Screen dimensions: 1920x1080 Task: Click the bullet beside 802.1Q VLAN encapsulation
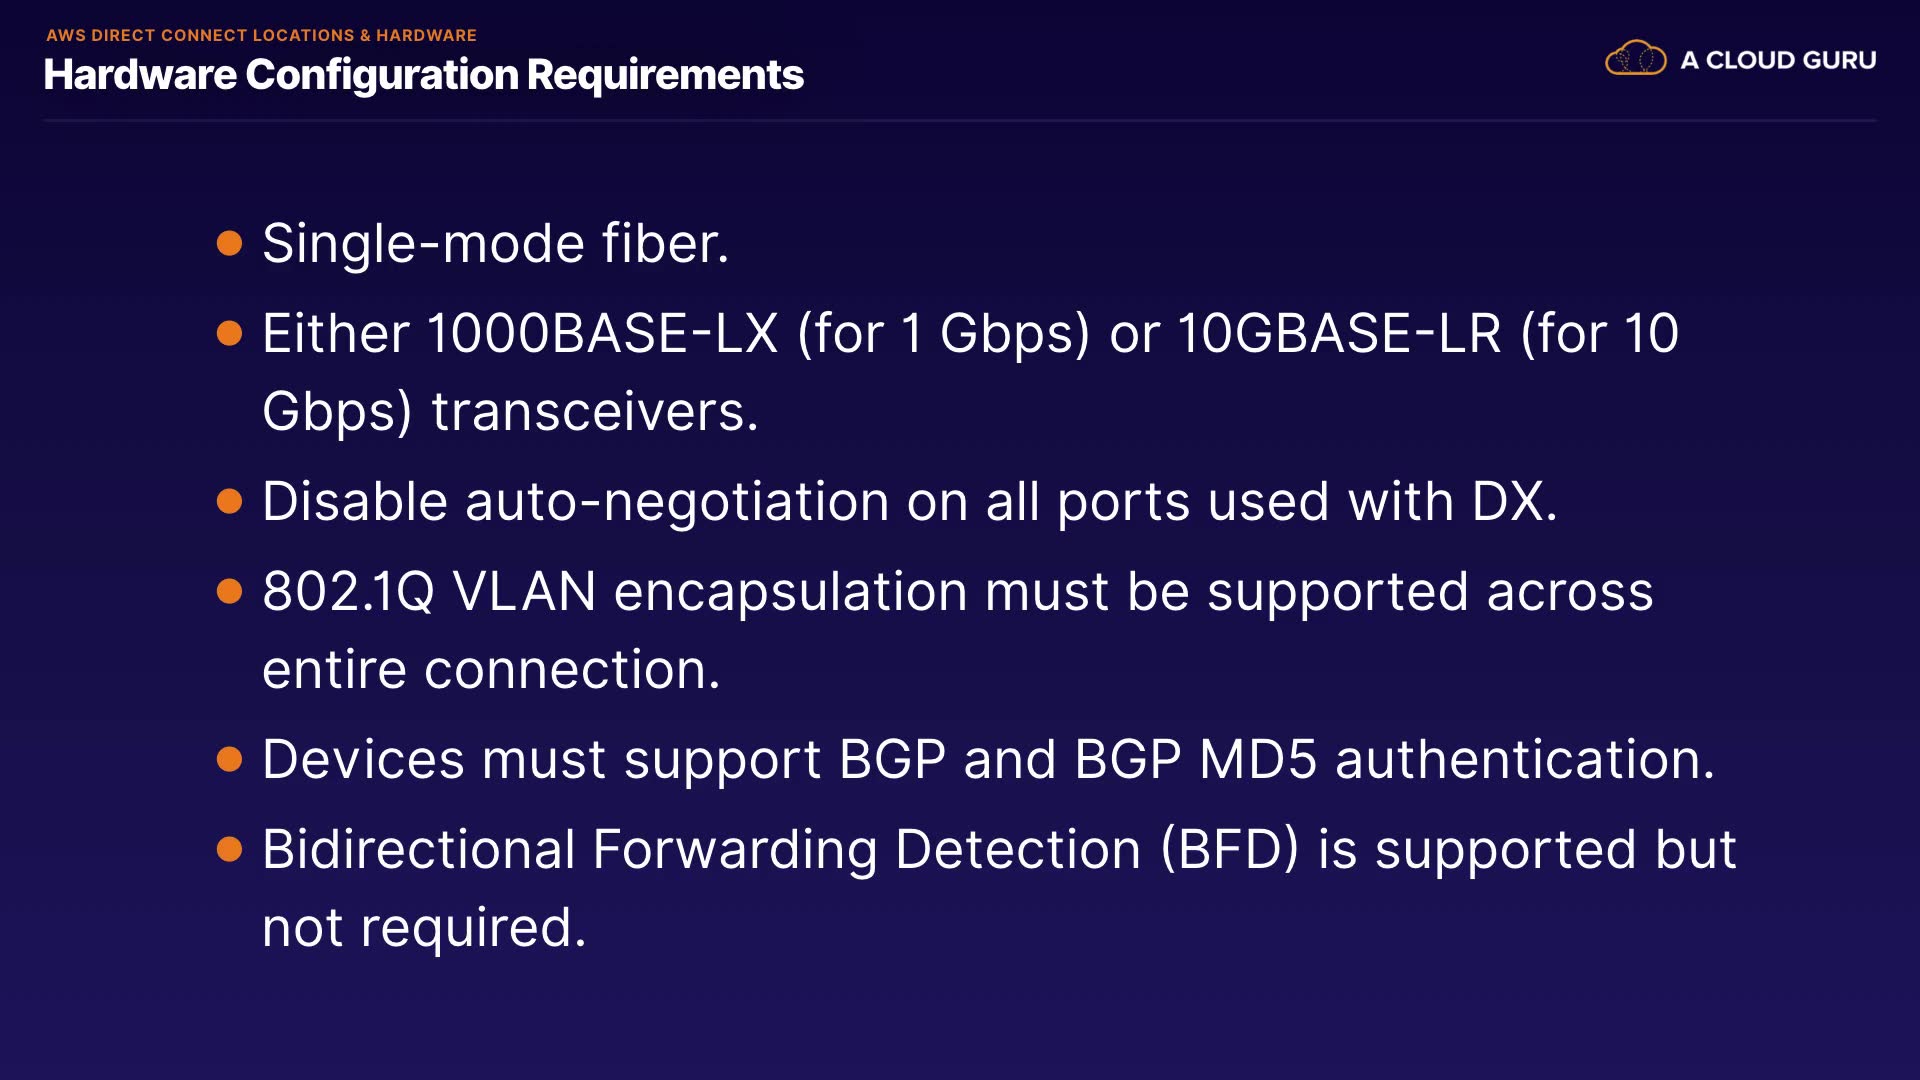point(230,591)
